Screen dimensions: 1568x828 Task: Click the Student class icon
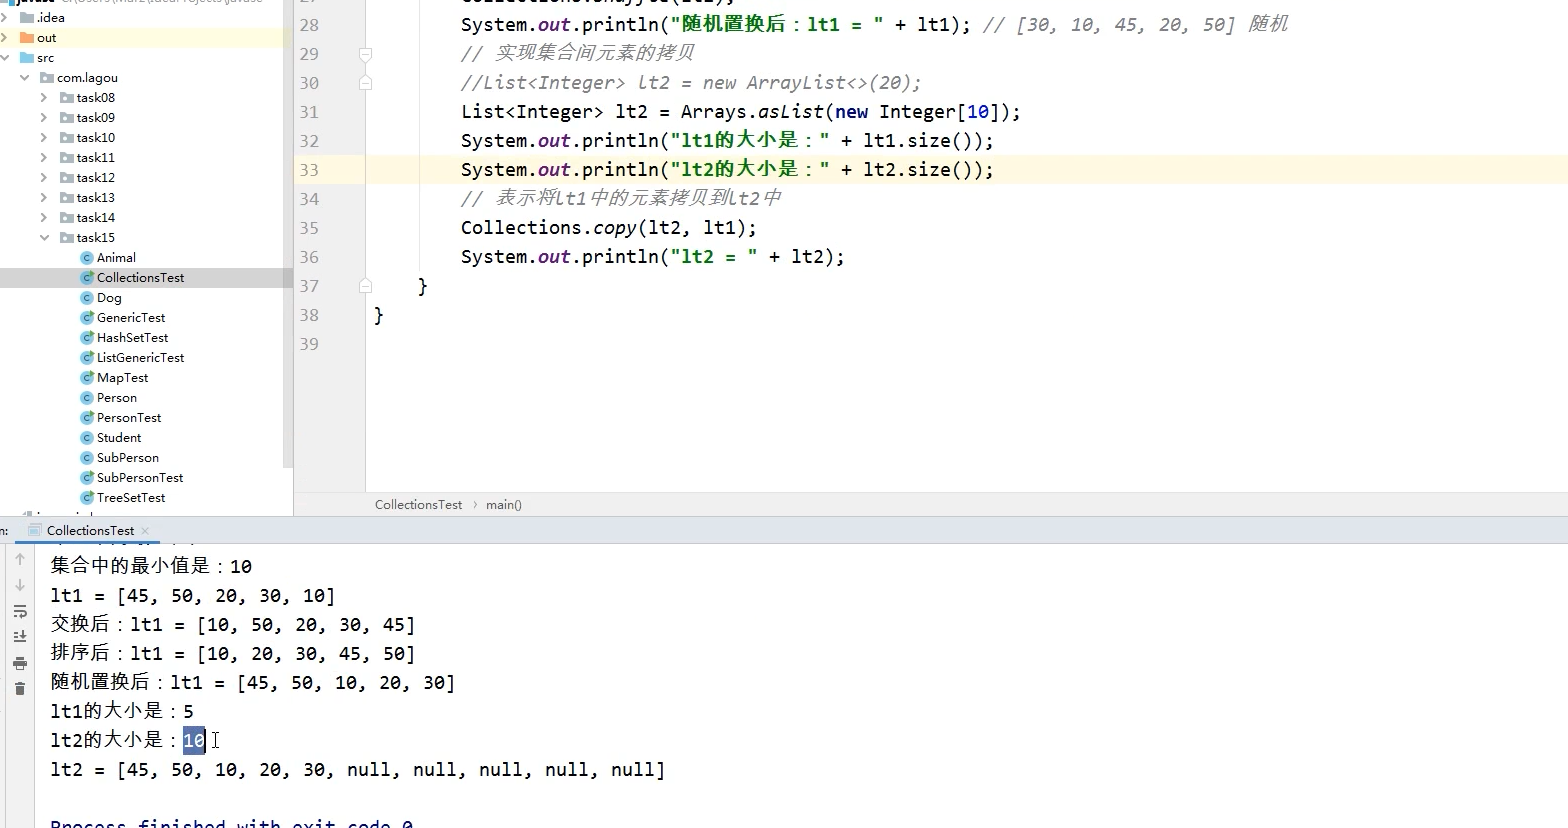pos(87,438)
